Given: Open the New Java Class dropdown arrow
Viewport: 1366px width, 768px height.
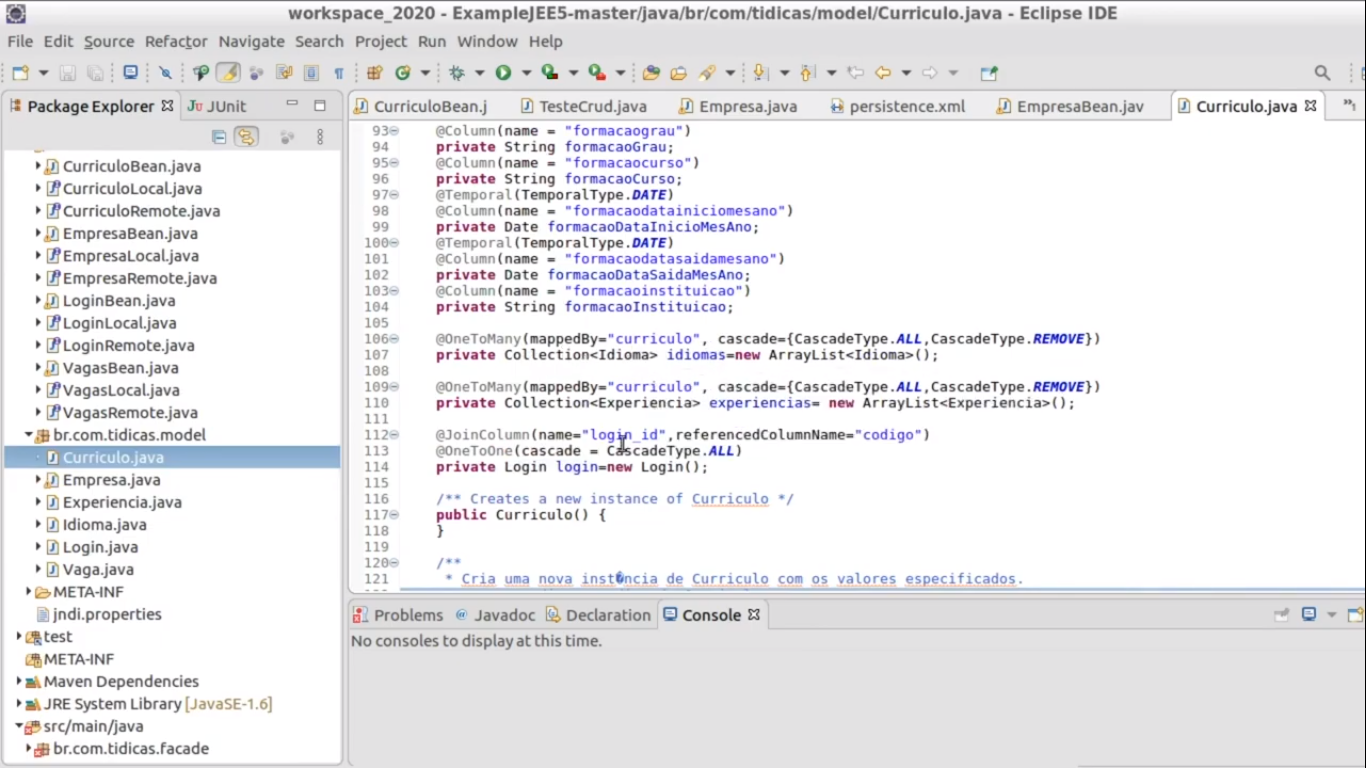Looking at the screenshot, I should [425, 73].
